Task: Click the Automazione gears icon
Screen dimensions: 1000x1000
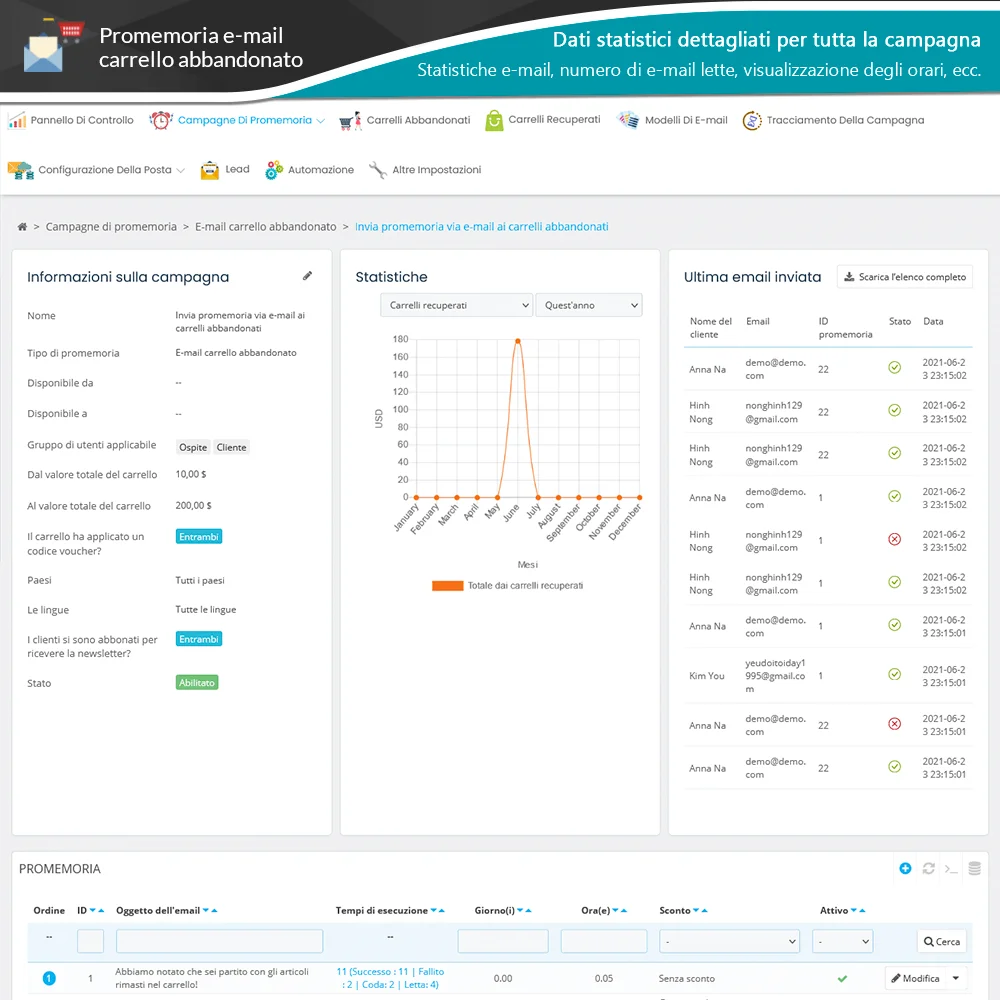Action: coord(271,170)
